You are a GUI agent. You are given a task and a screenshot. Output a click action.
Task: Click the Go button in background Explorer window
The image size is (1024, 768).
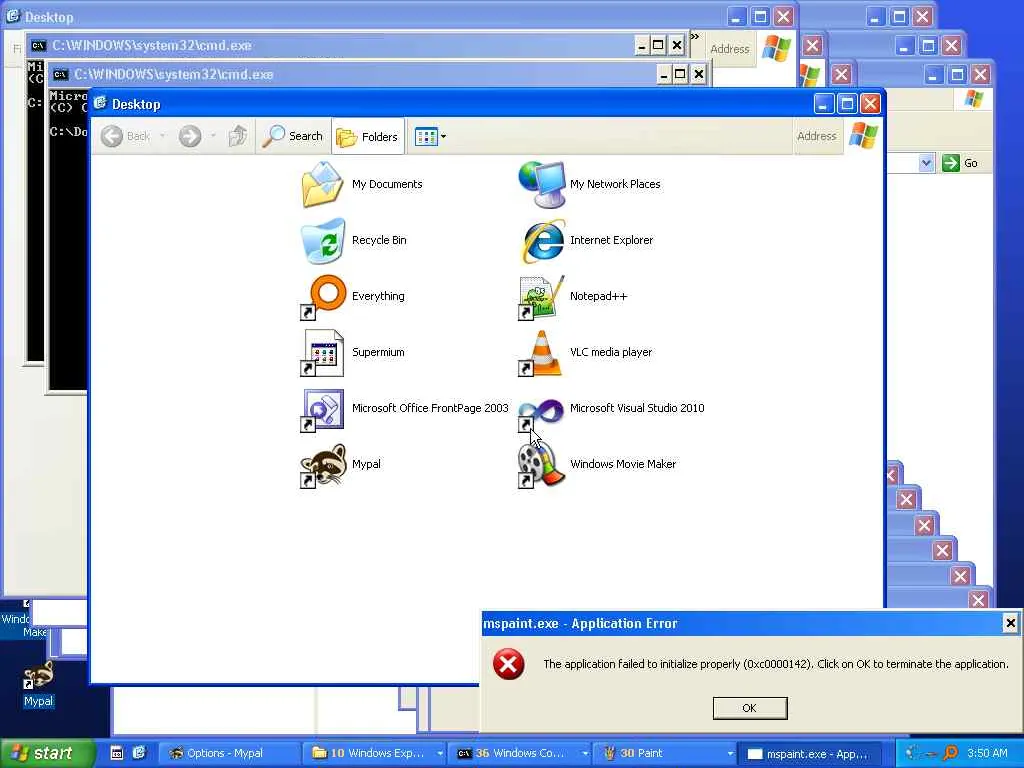961,163
